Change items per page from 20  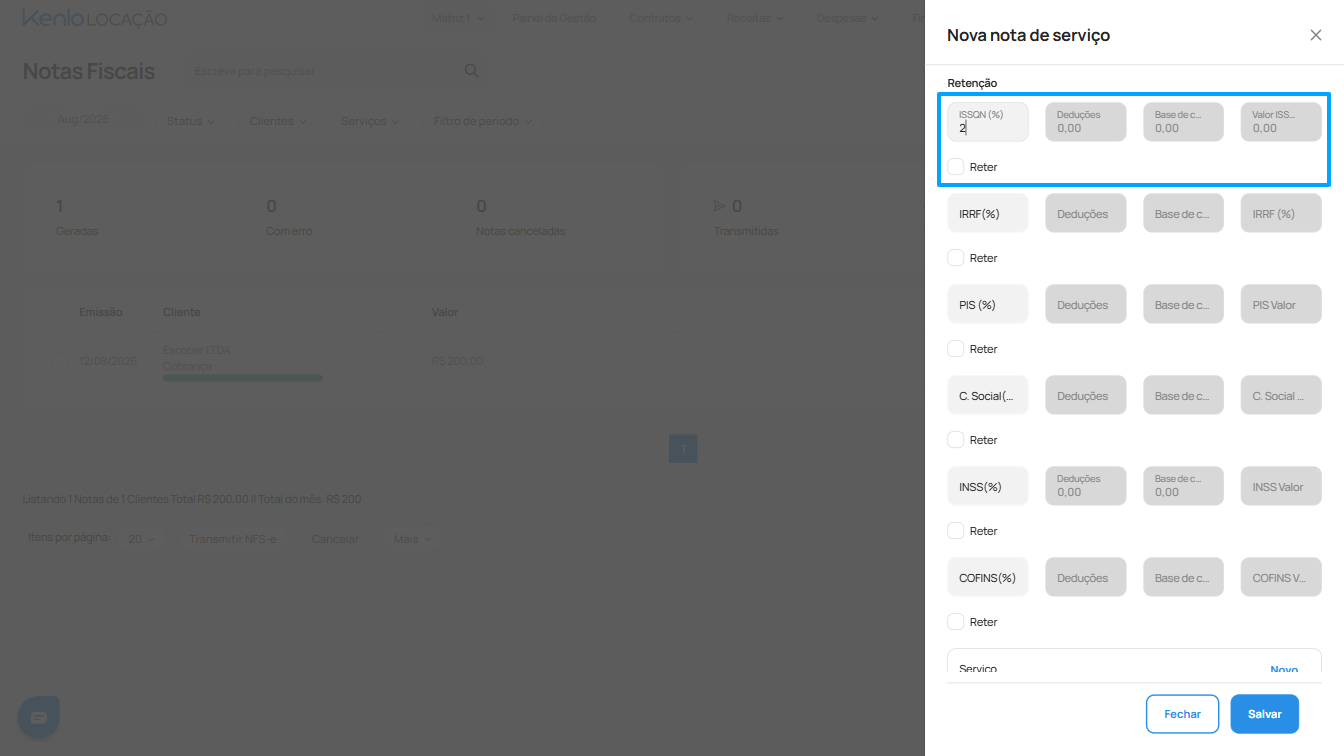point(142,539)
